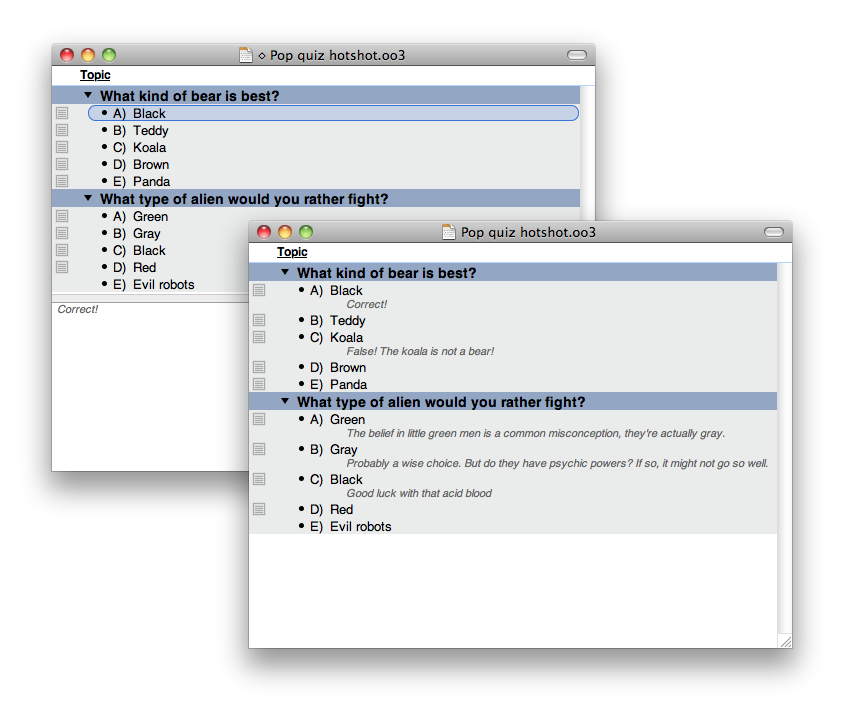This screenshot has height=705, width=850.
Task: Click the resize grip of the front window
Action: coord(784,641)
